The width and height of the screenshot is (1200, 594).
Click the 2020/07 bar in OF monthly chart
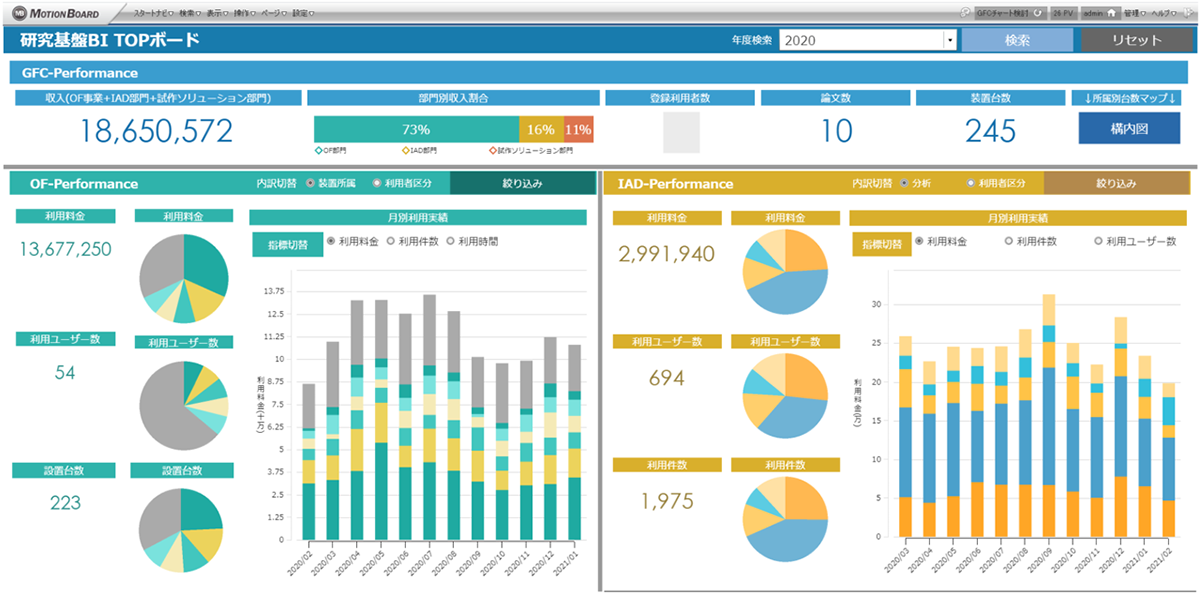pos(428,417)
